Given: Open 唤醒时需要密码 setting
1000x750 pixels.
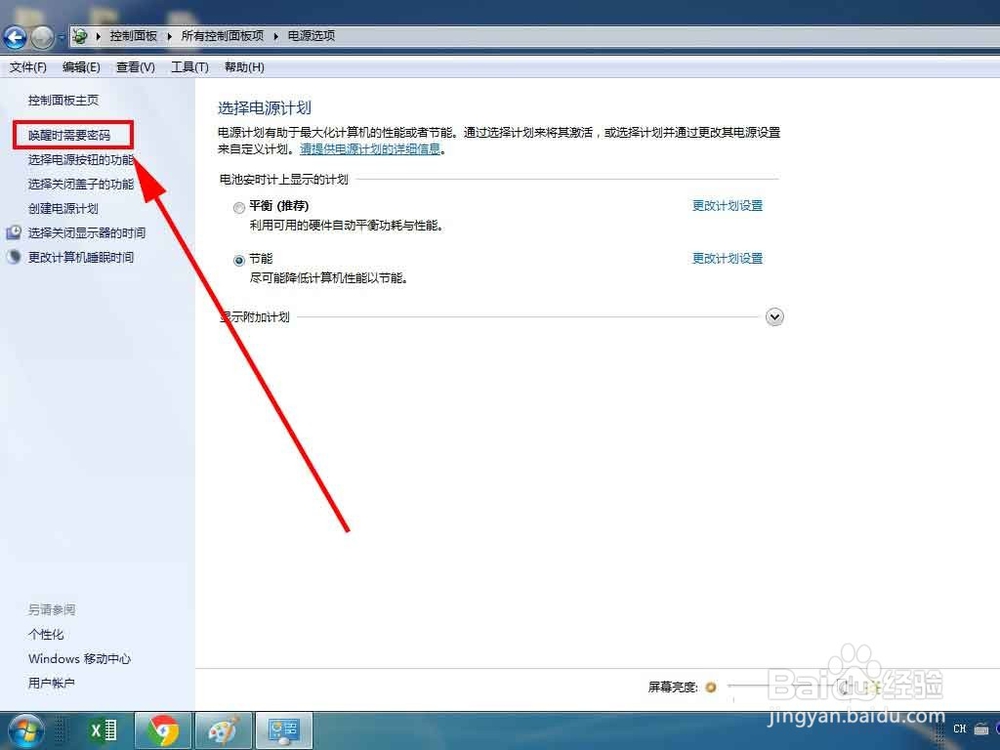Looking at the screenshot, I should tap(69, 135).
